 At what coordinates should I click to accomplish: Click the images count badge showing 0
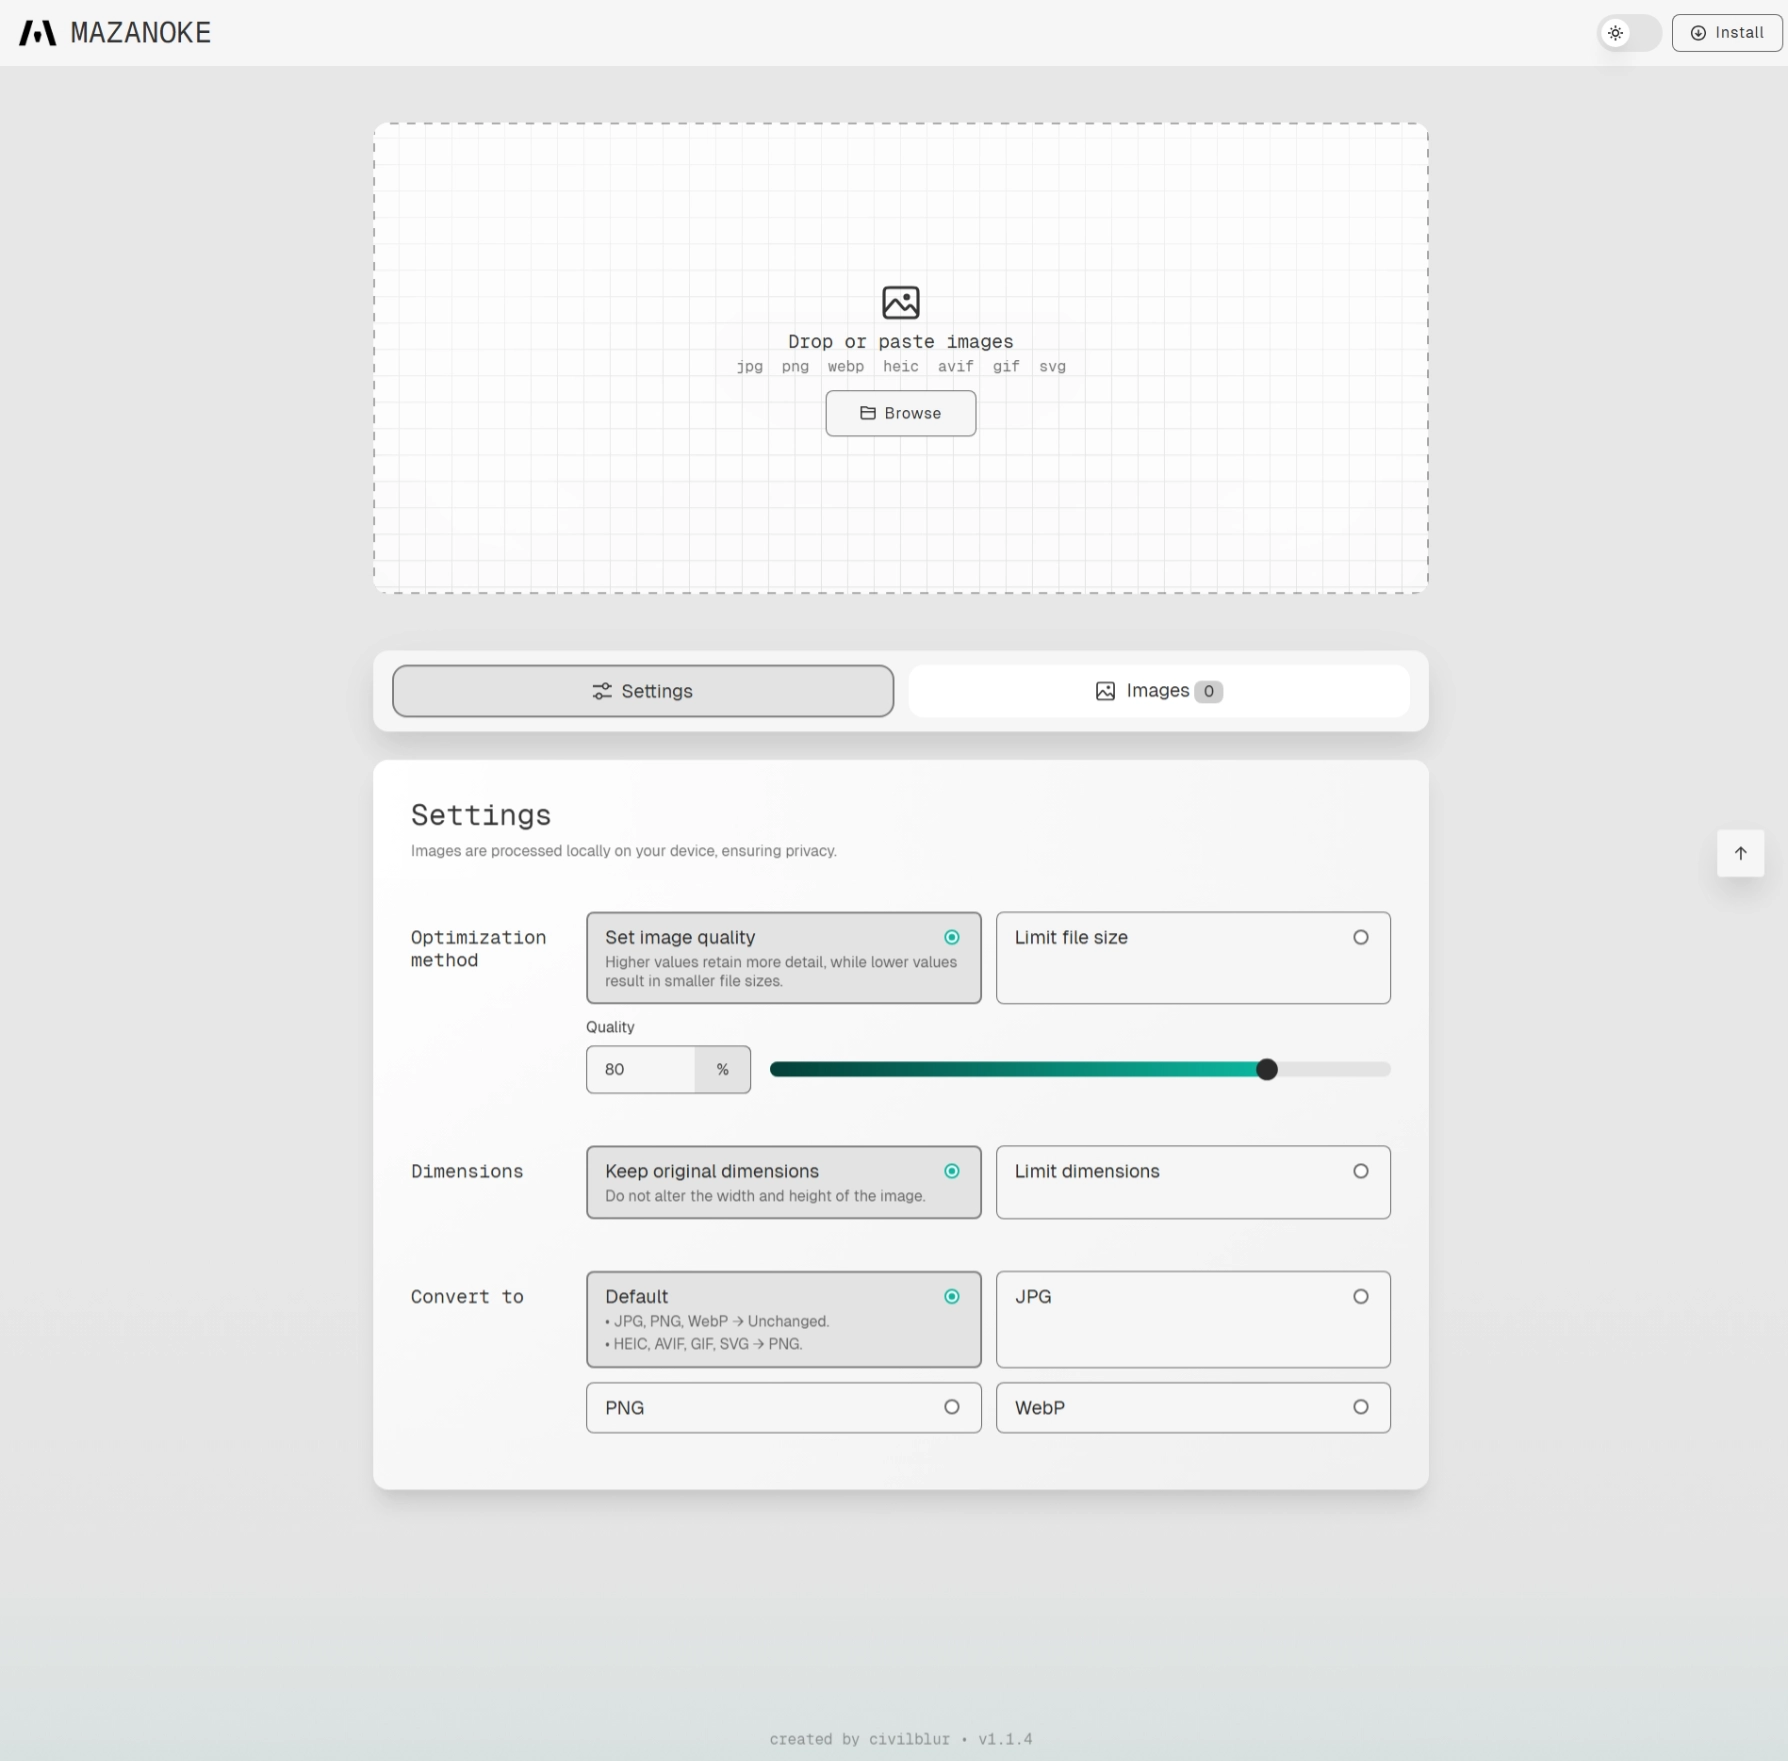click(1208, 691)
